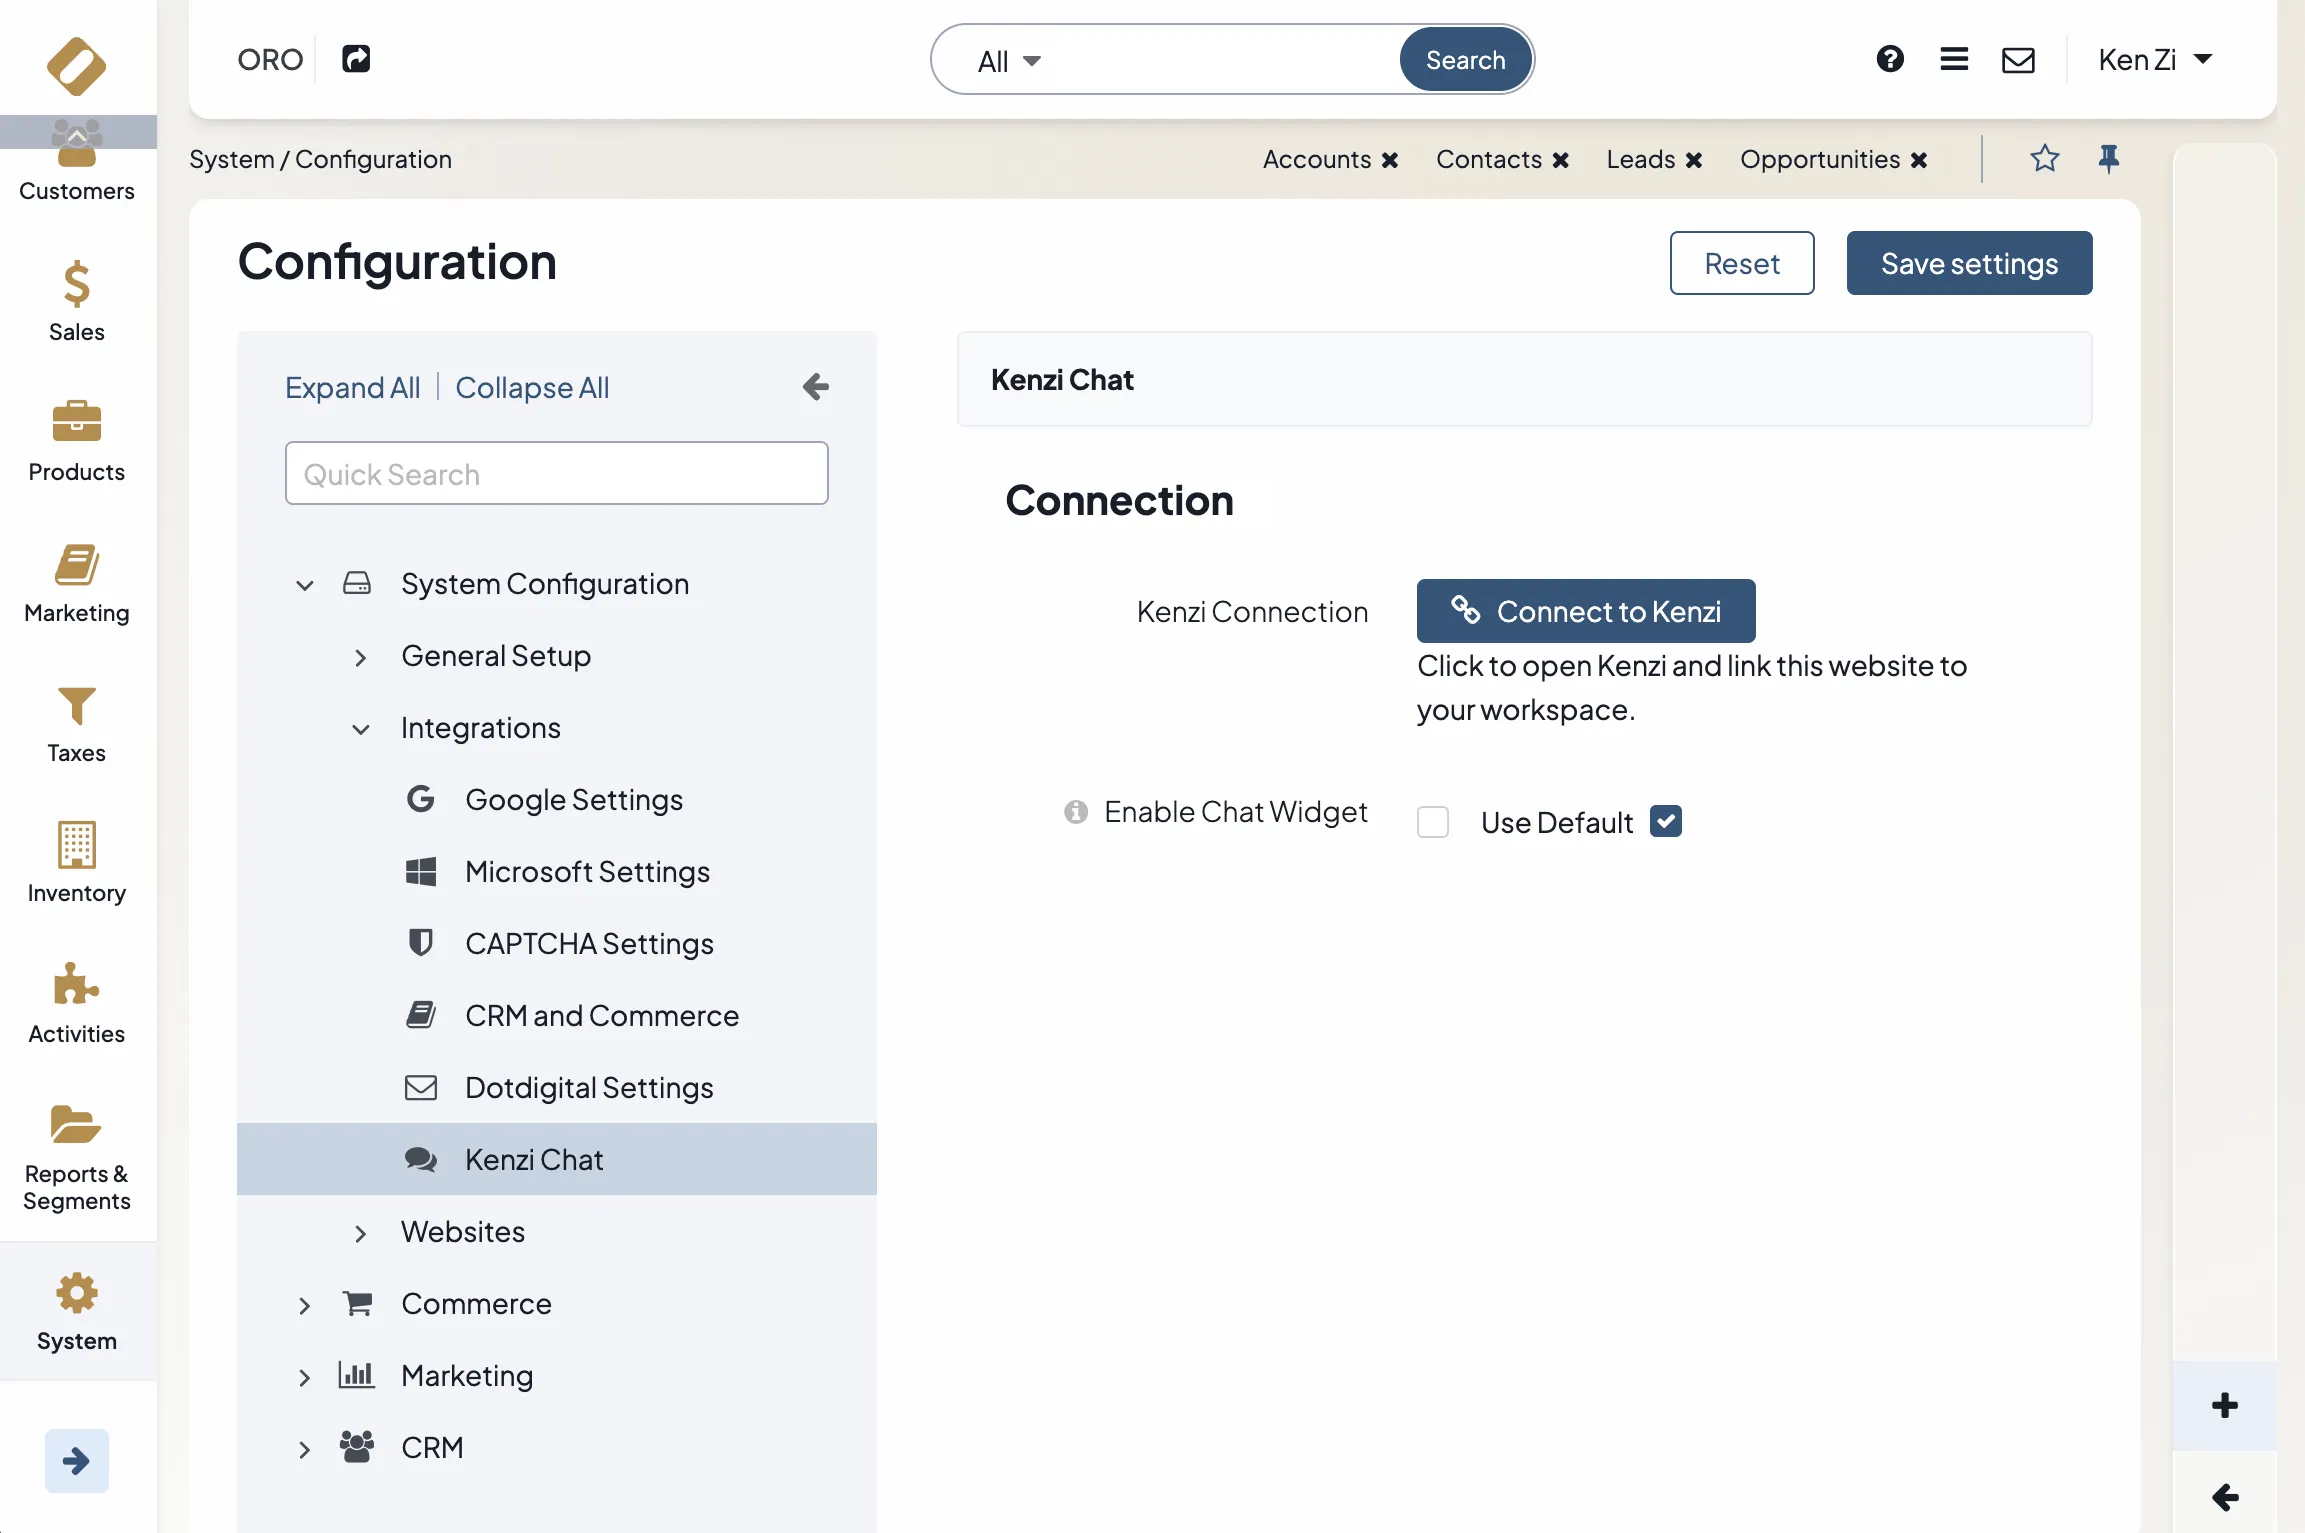Collapse the Integrations node
This screenshot has height=1533, width=2305.
click(360, 729)
